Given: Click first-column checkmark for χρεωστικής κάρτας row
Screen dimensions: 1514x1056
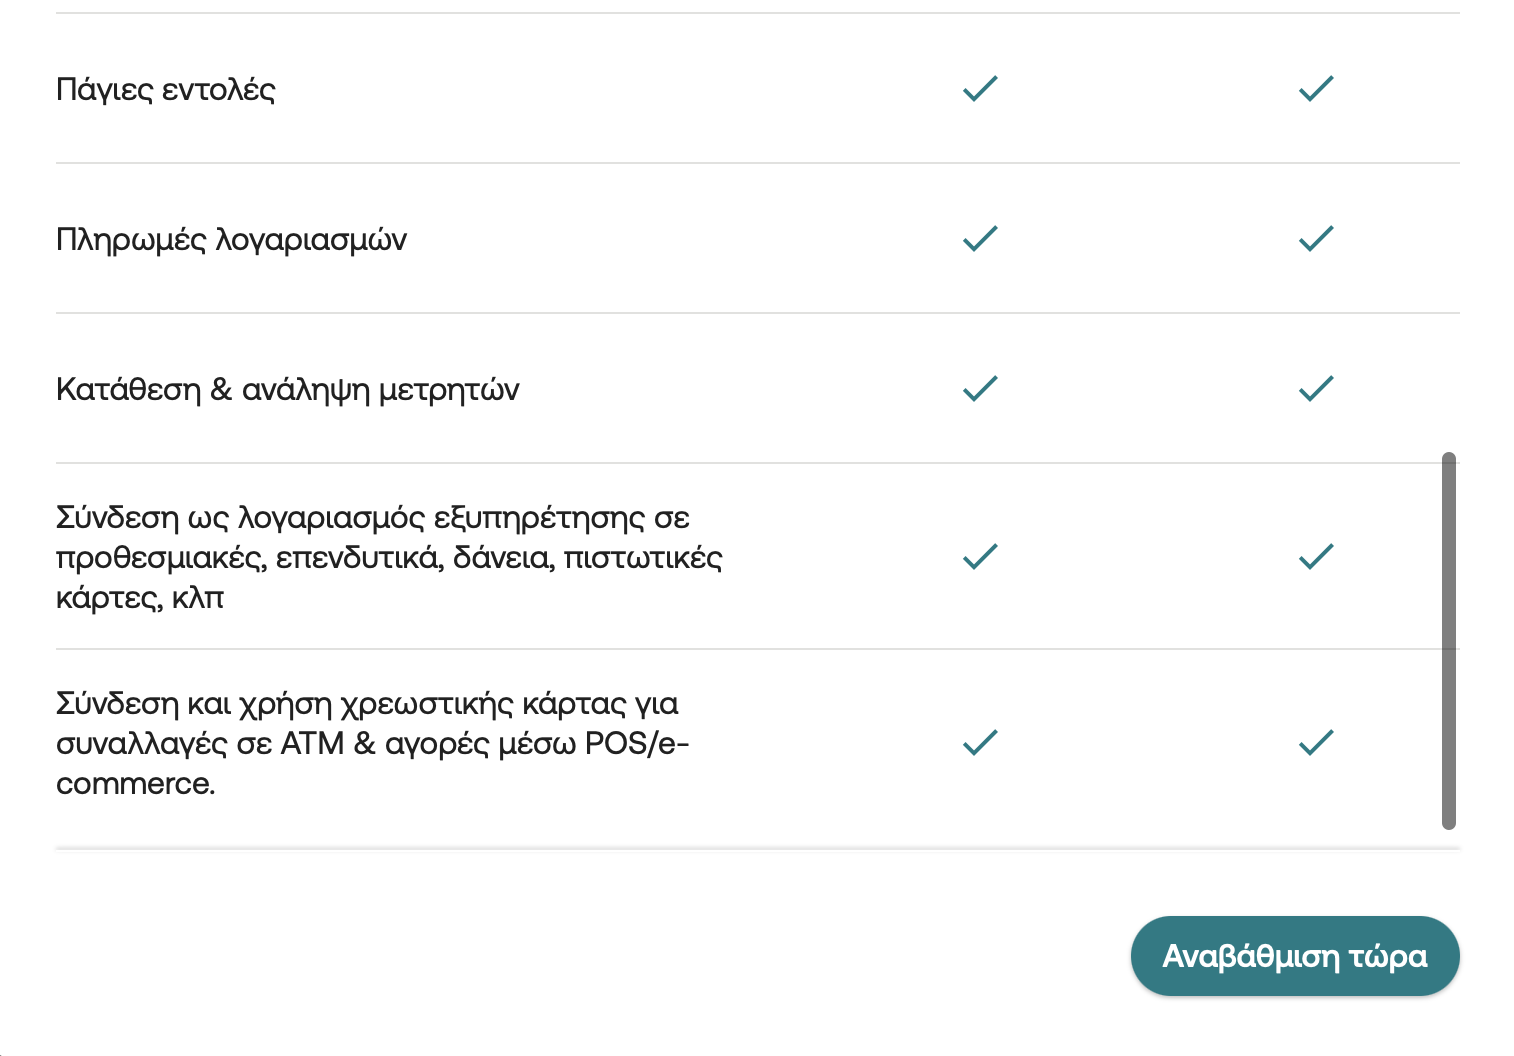Looking at the screenshot, I should click(980, 742).
